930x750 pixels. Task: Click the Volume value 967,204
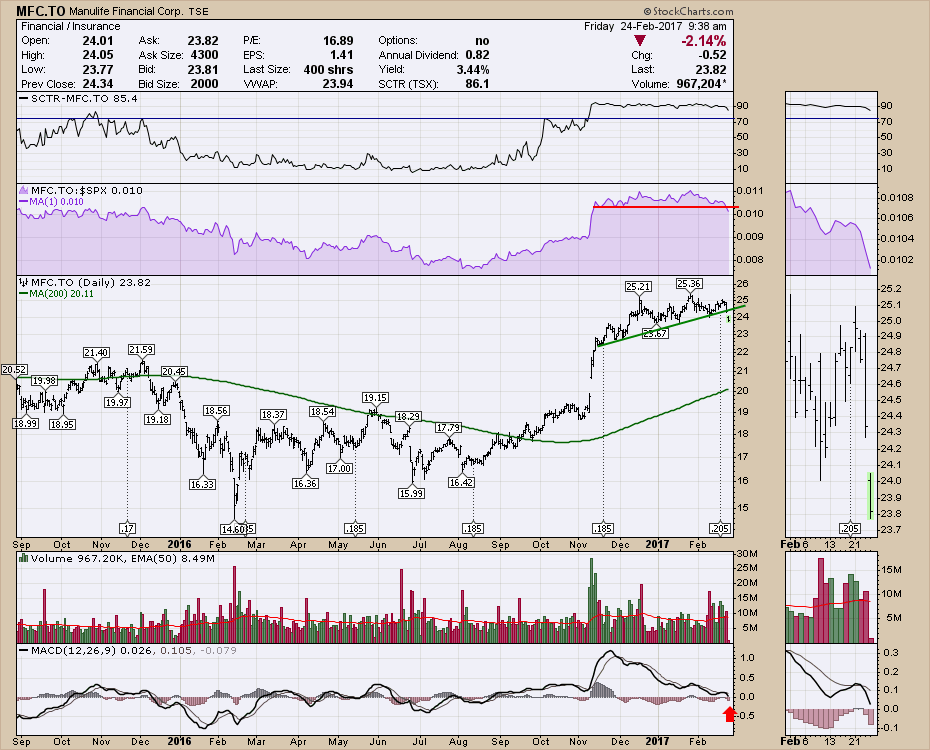699,84
